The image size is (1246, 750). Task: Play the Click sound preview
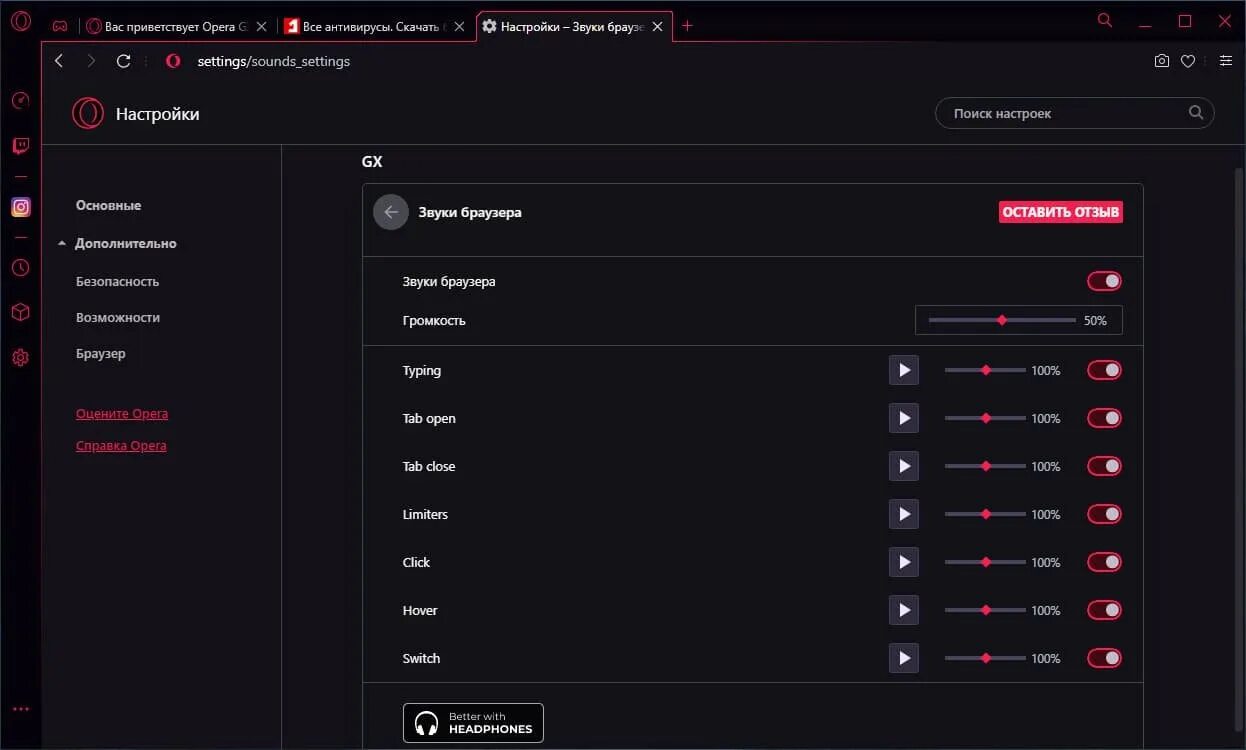[904, 562]
